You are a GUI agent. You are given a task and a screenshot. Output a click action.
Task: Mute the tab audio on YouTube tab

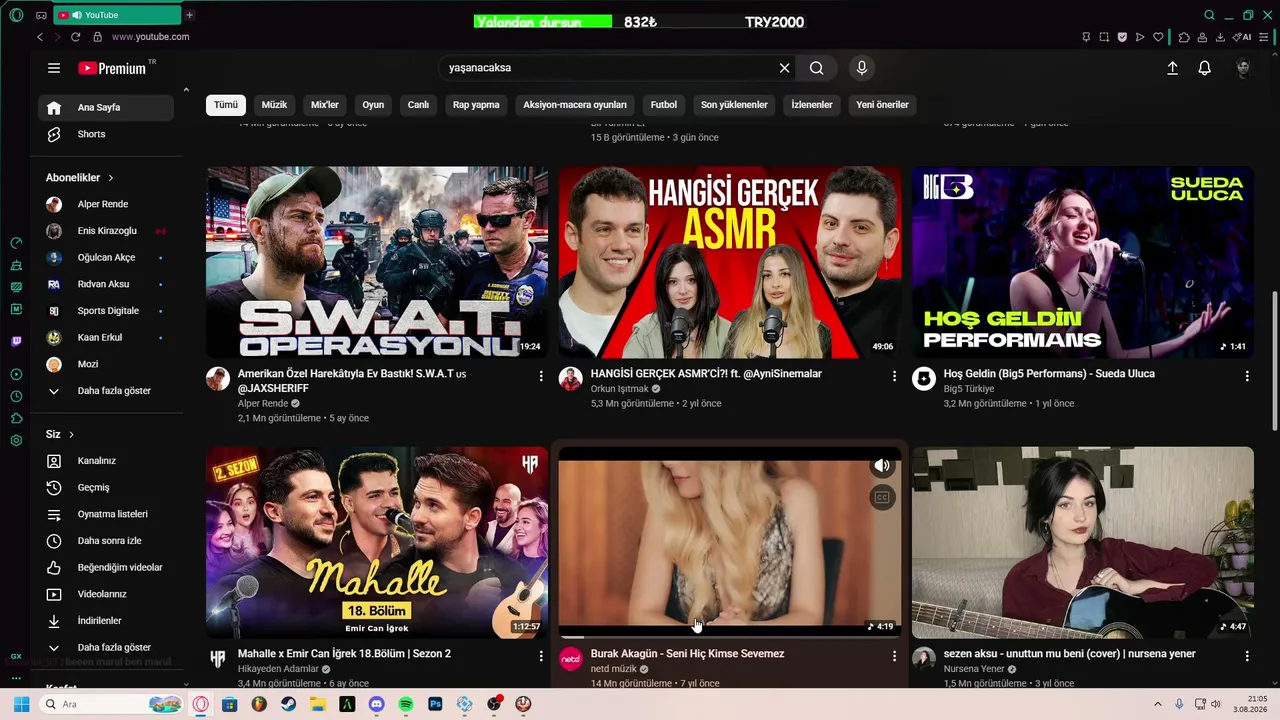78,15
